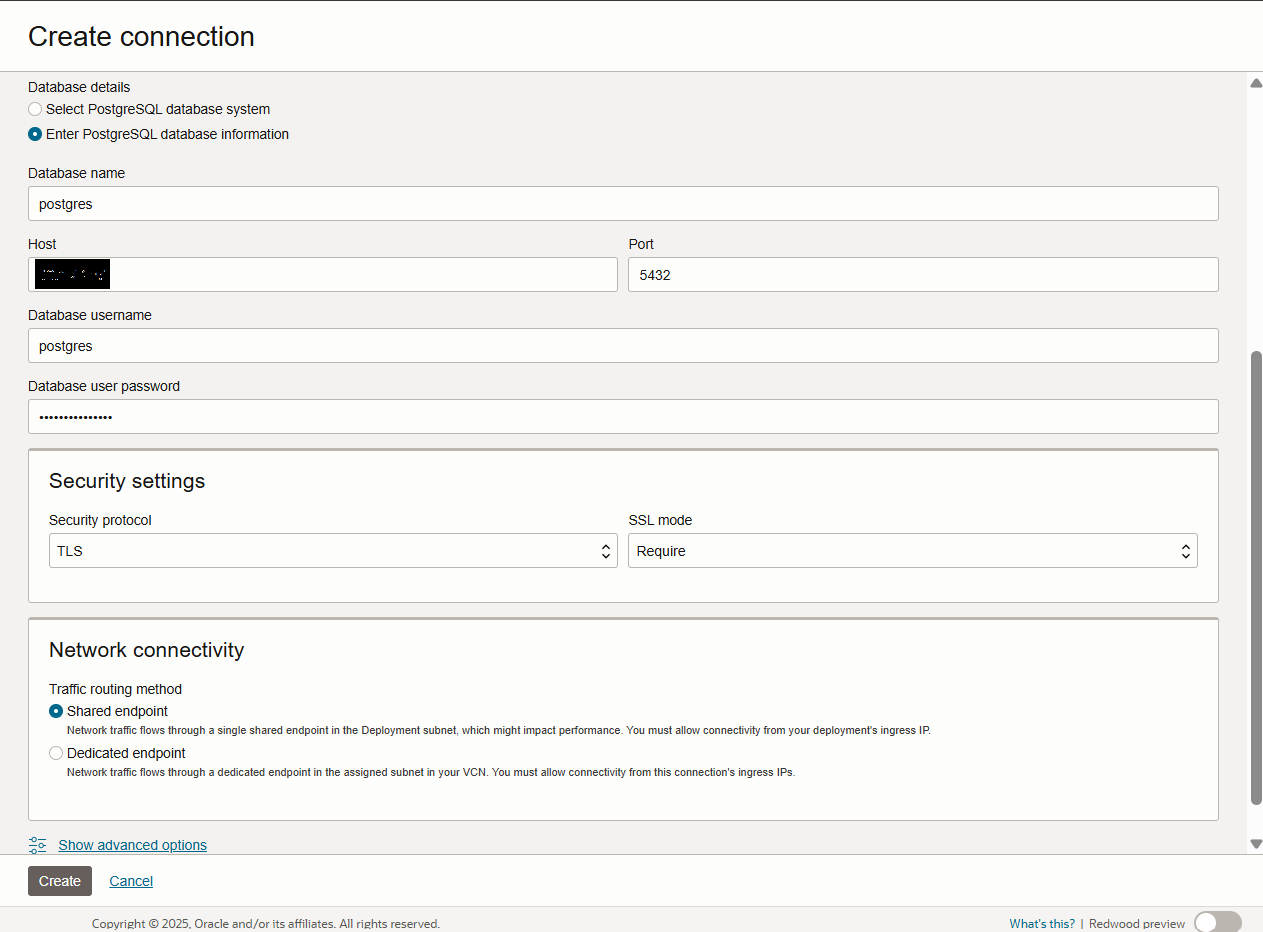Select Dedicated endpoint routing method
Screen dimensions: 1263x932
tap(56, 753)
